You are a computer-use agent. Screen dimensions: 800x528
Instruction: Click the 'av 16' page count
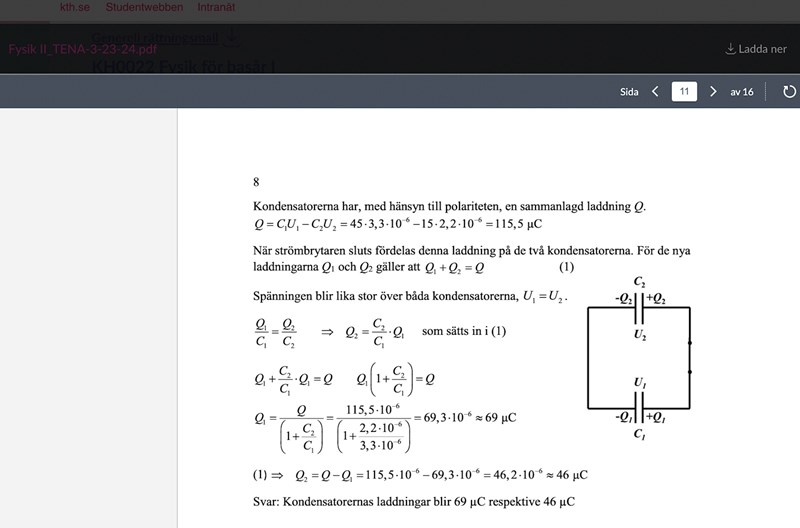[x=741, y=91]
